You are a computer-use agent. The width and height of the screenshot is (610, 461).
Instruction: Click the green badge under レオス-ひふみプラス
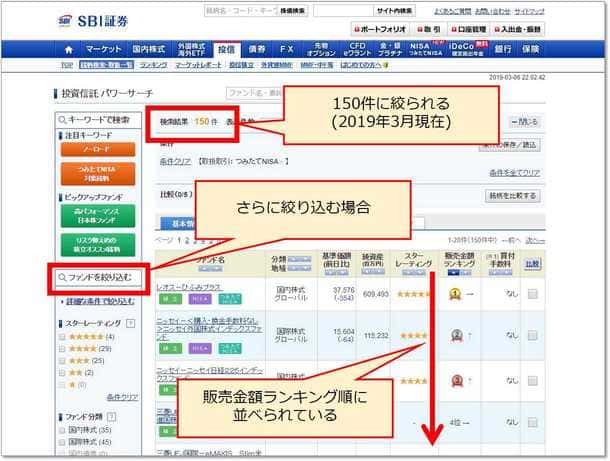(170, 299)
